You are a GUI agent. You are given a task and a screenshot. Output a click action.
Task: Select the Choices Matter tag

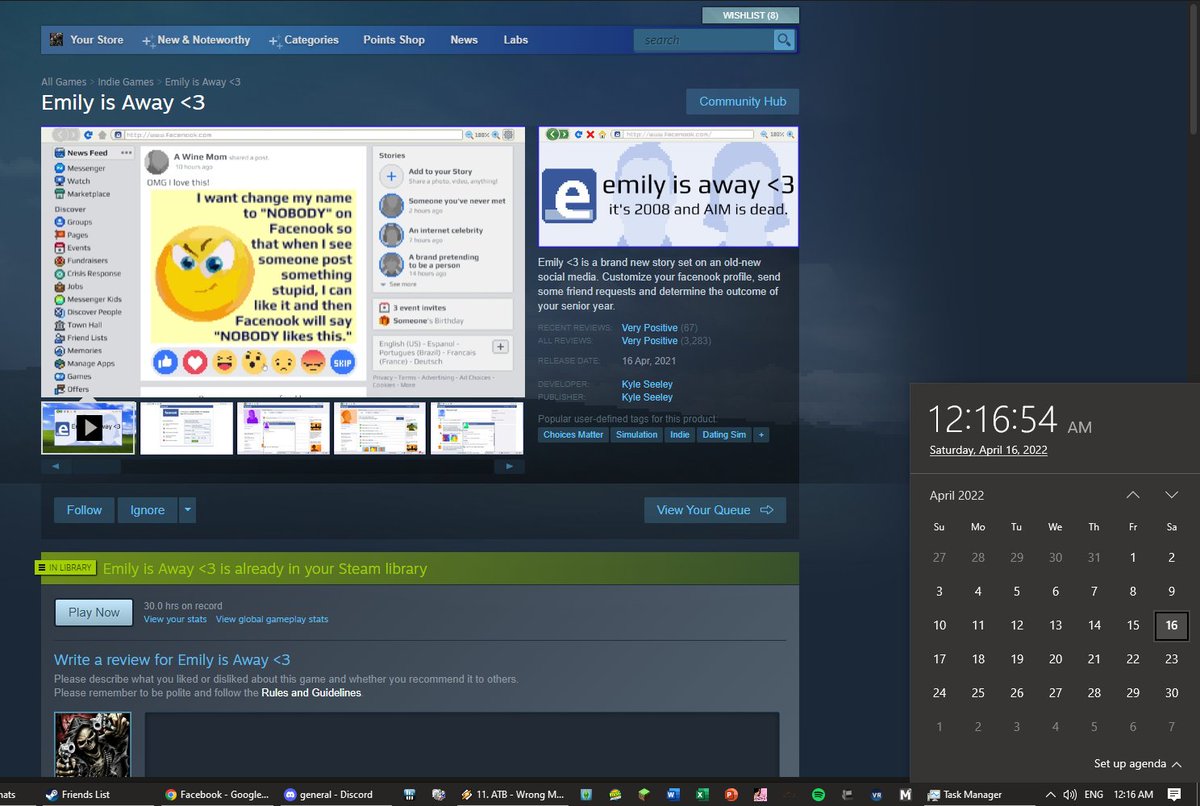(574, 435)
